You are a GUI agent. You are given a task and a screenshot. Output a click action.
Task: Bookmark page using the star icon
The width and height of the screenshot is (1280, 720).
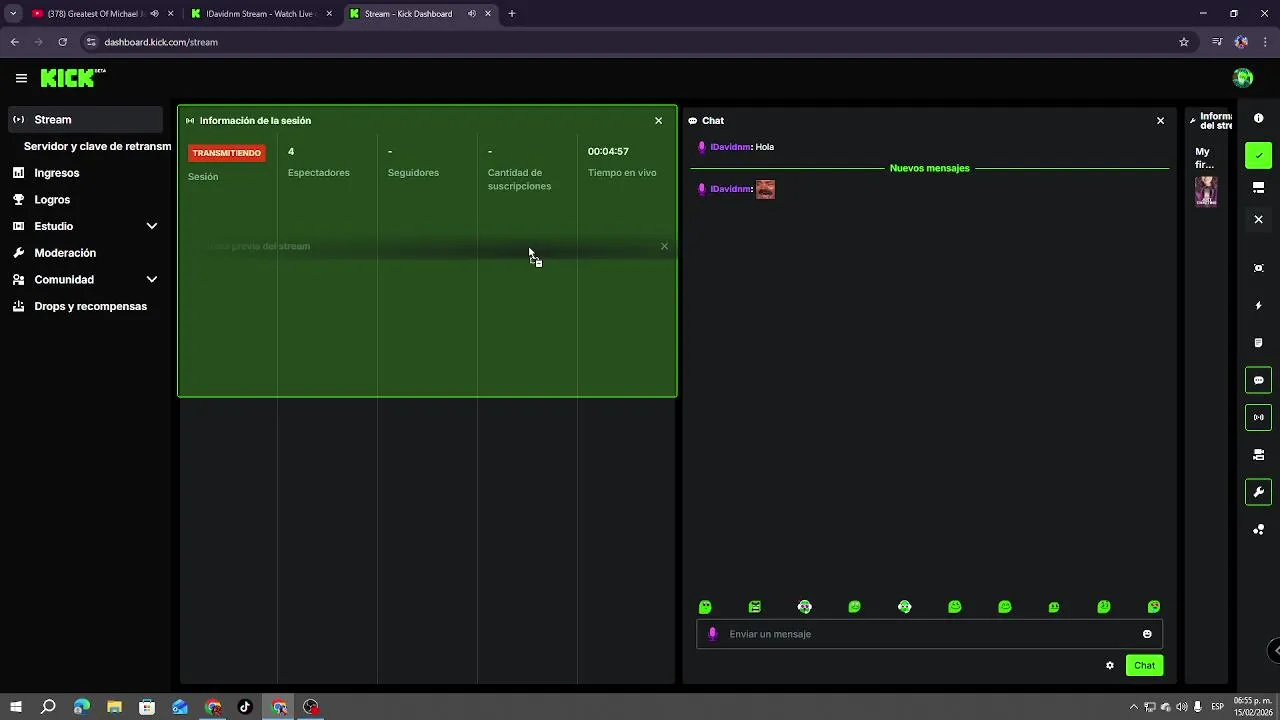tap(1184, 42)
